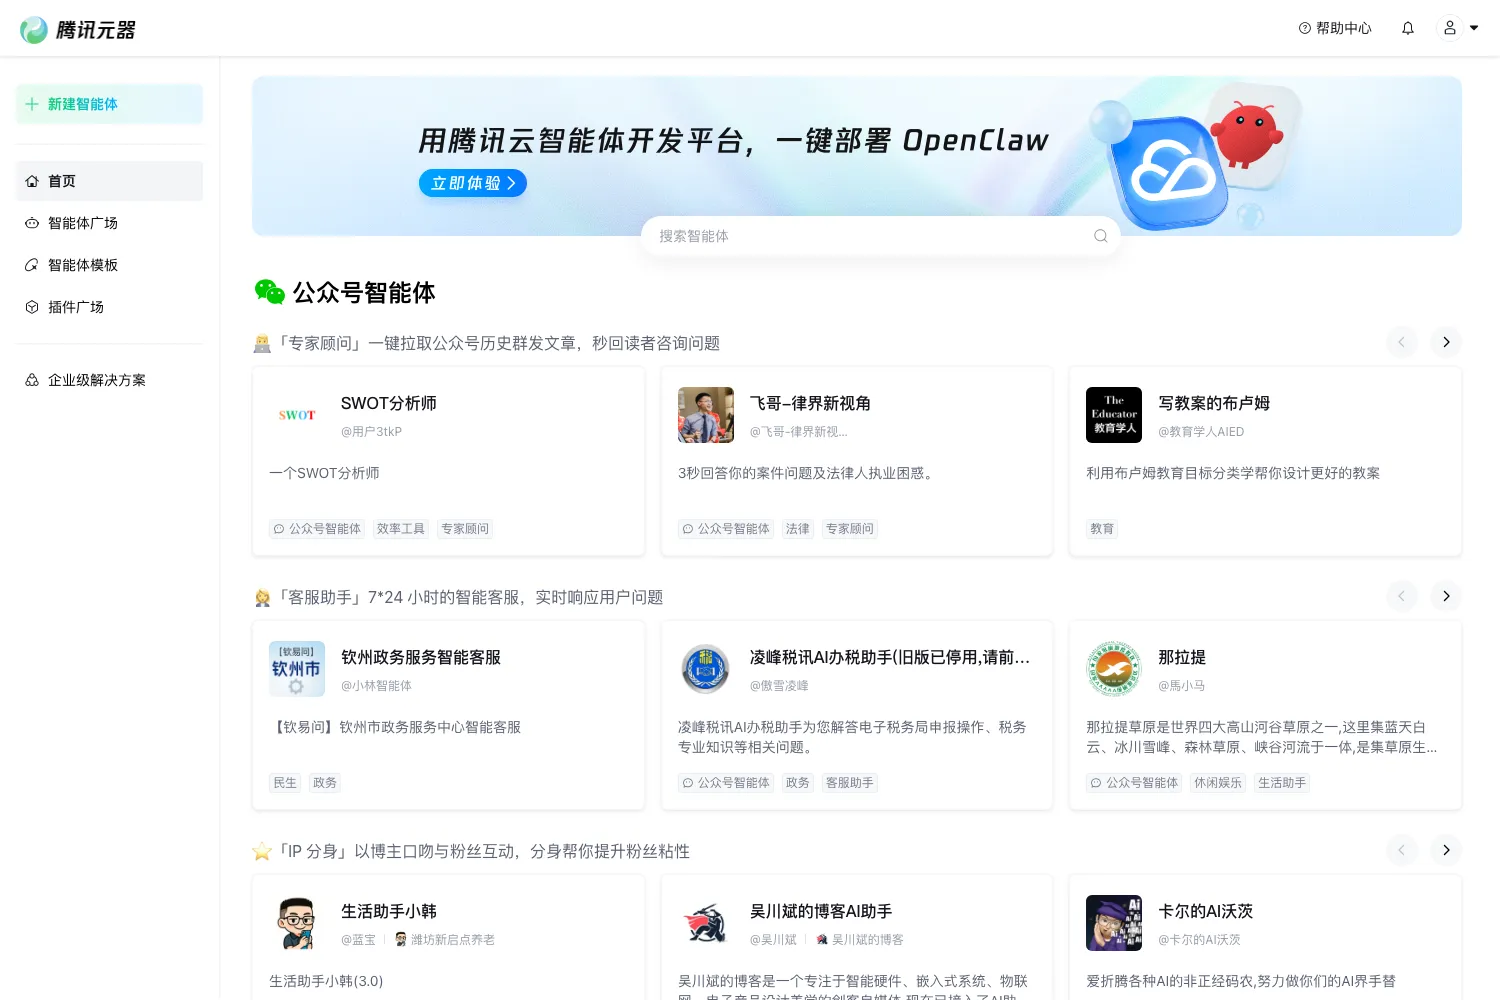Click 潍坊新启点养老 account label

(445, 940)
